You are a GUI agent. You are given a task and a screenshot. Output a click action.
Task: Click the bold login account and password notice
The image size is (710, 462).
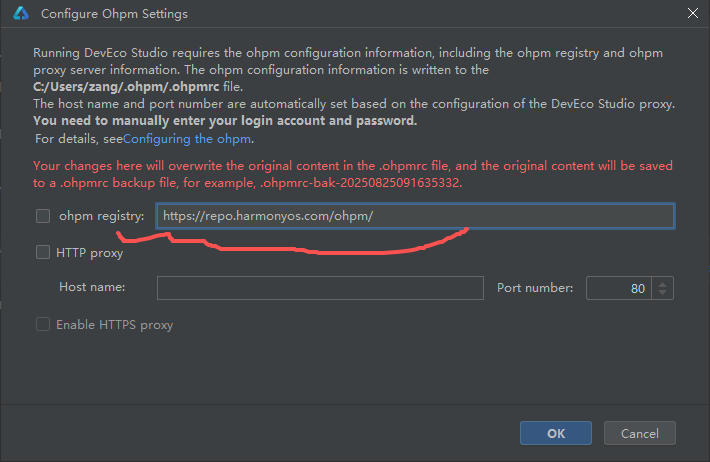(x=225, y=121)
